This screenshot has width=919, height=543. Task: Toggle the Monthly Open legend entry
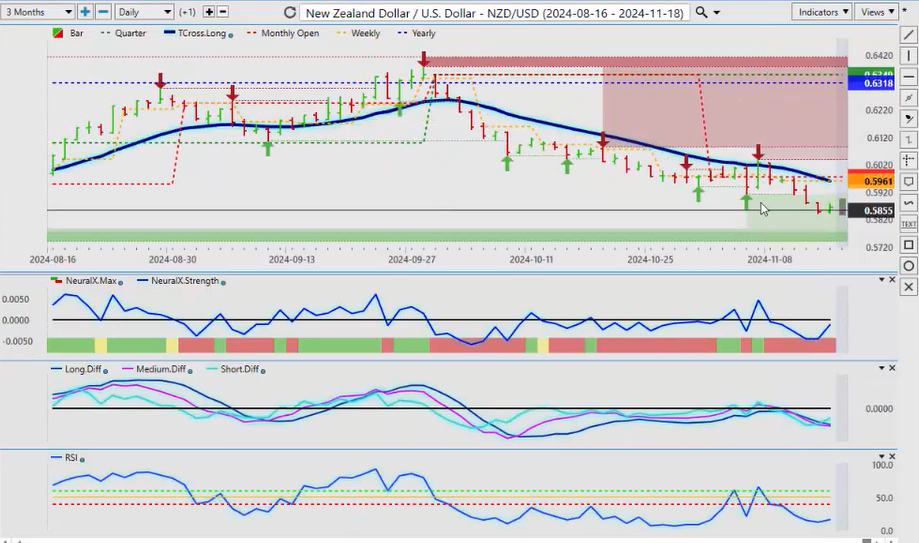click(x=289, y=33)
